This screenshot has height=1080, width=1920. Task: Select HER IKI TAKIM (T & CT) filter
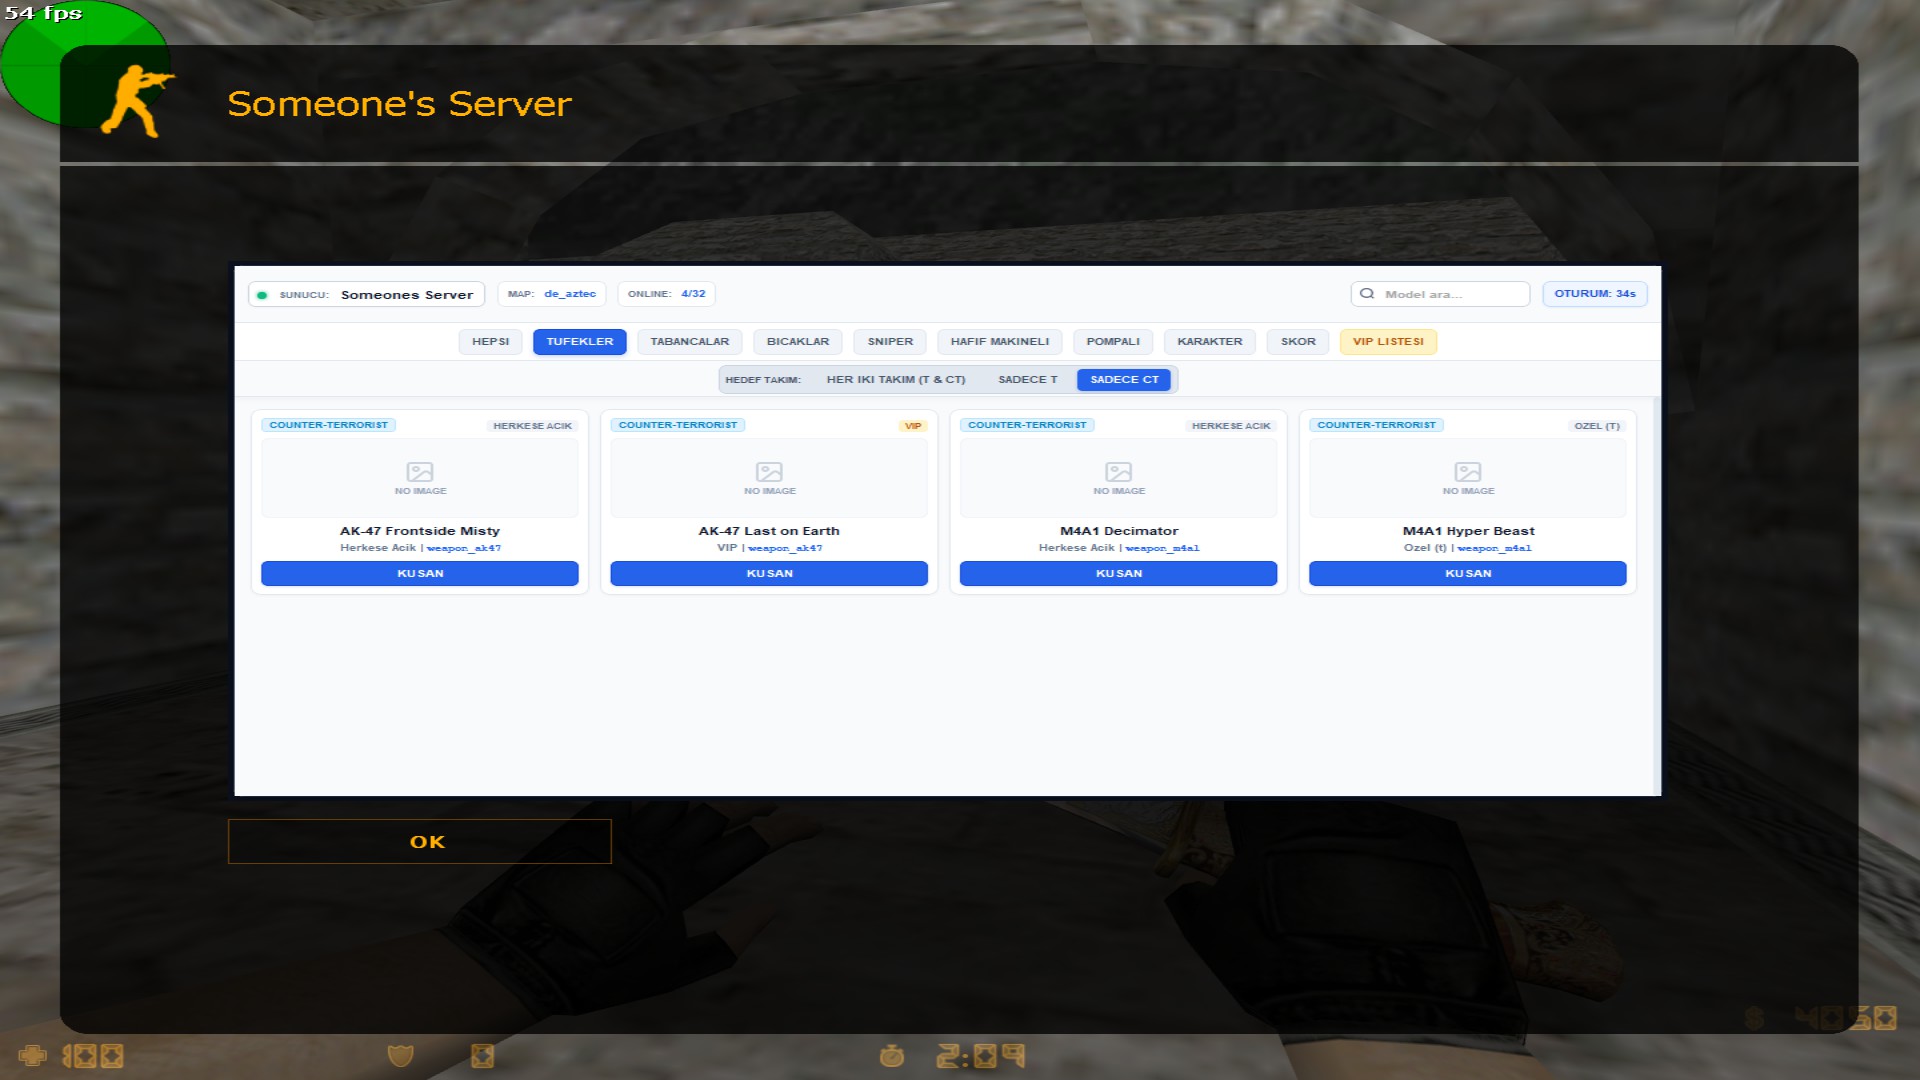click(896, 380)
